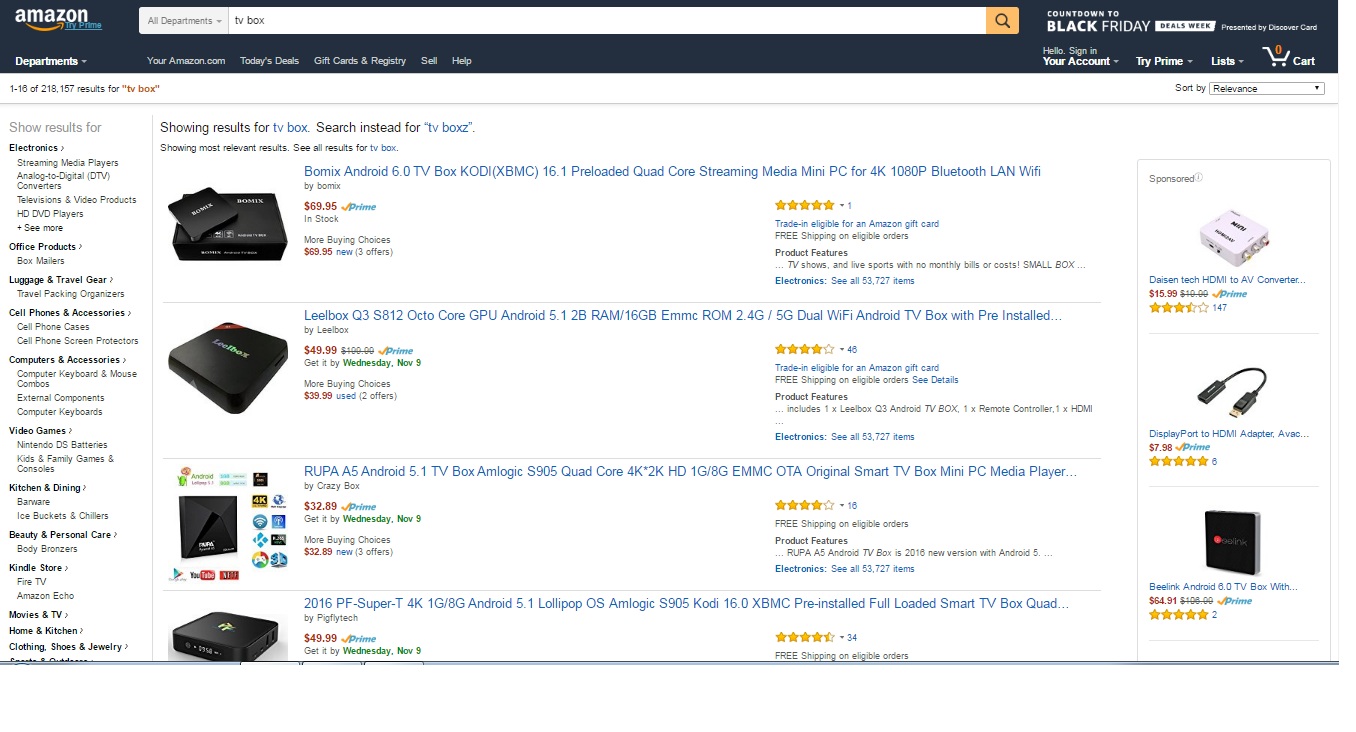This screenshot has height=732, width=1356.
Task: Click star rating of Leelbox Q3 listing
Action: [804, 349]
